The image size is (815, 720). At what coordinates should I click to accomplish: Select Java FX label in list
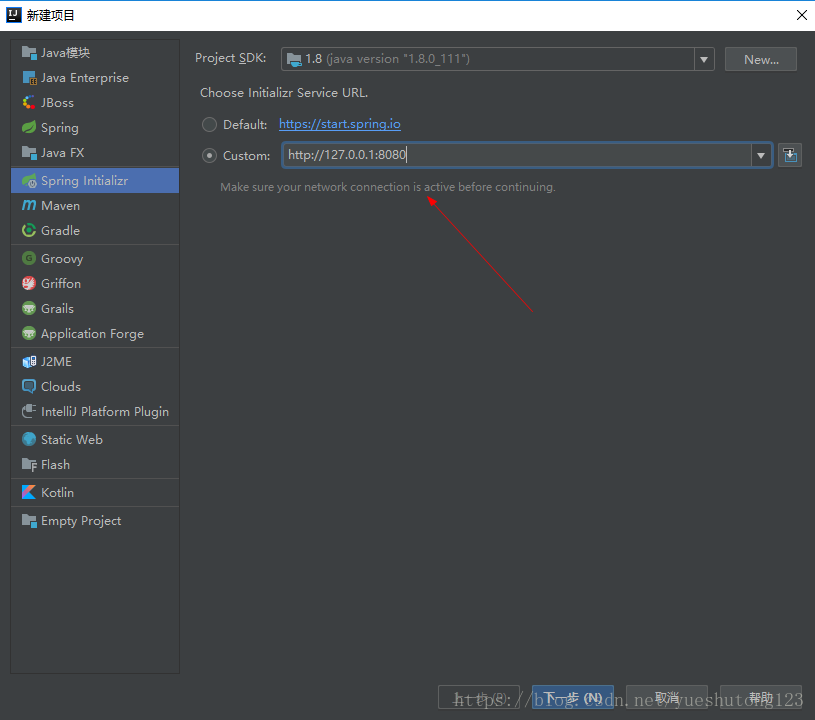click(62, 153)
